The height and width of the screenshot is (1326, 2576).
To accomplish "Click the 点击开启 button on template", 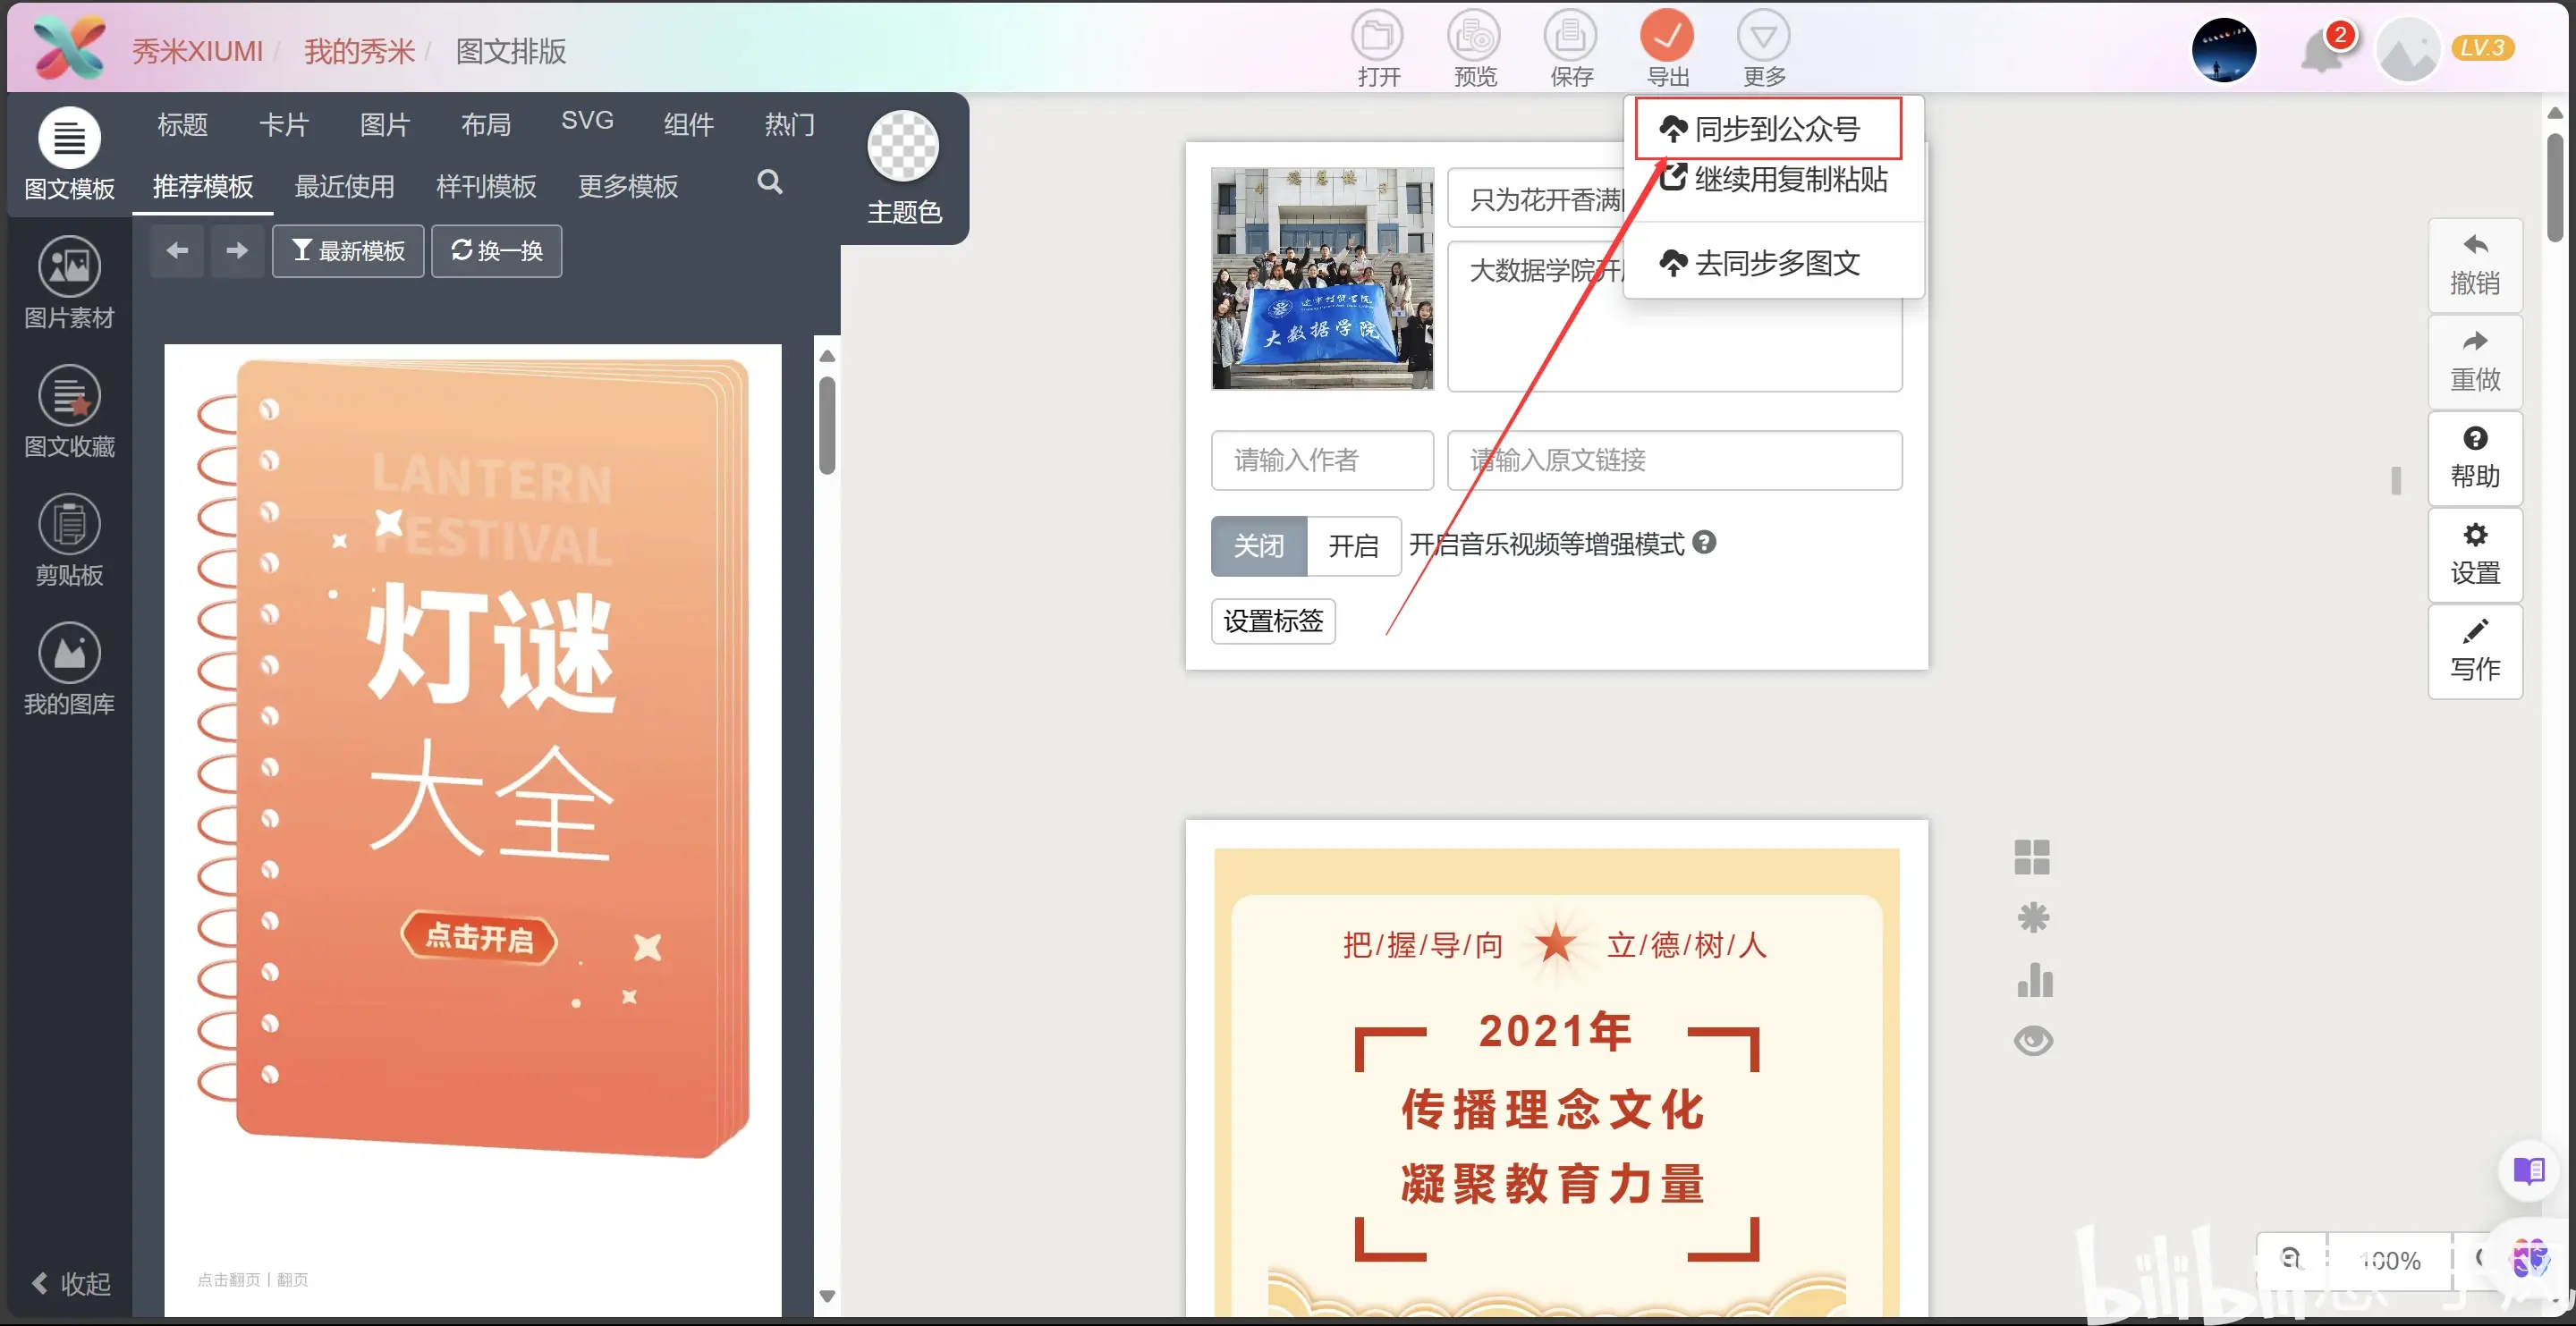I will [x=479, y=938].
